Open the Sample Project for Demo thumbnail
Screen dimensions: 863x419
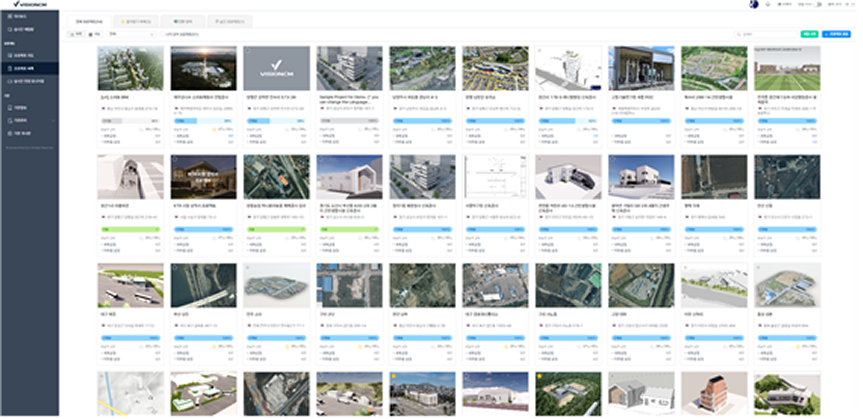tap(349, 68)
